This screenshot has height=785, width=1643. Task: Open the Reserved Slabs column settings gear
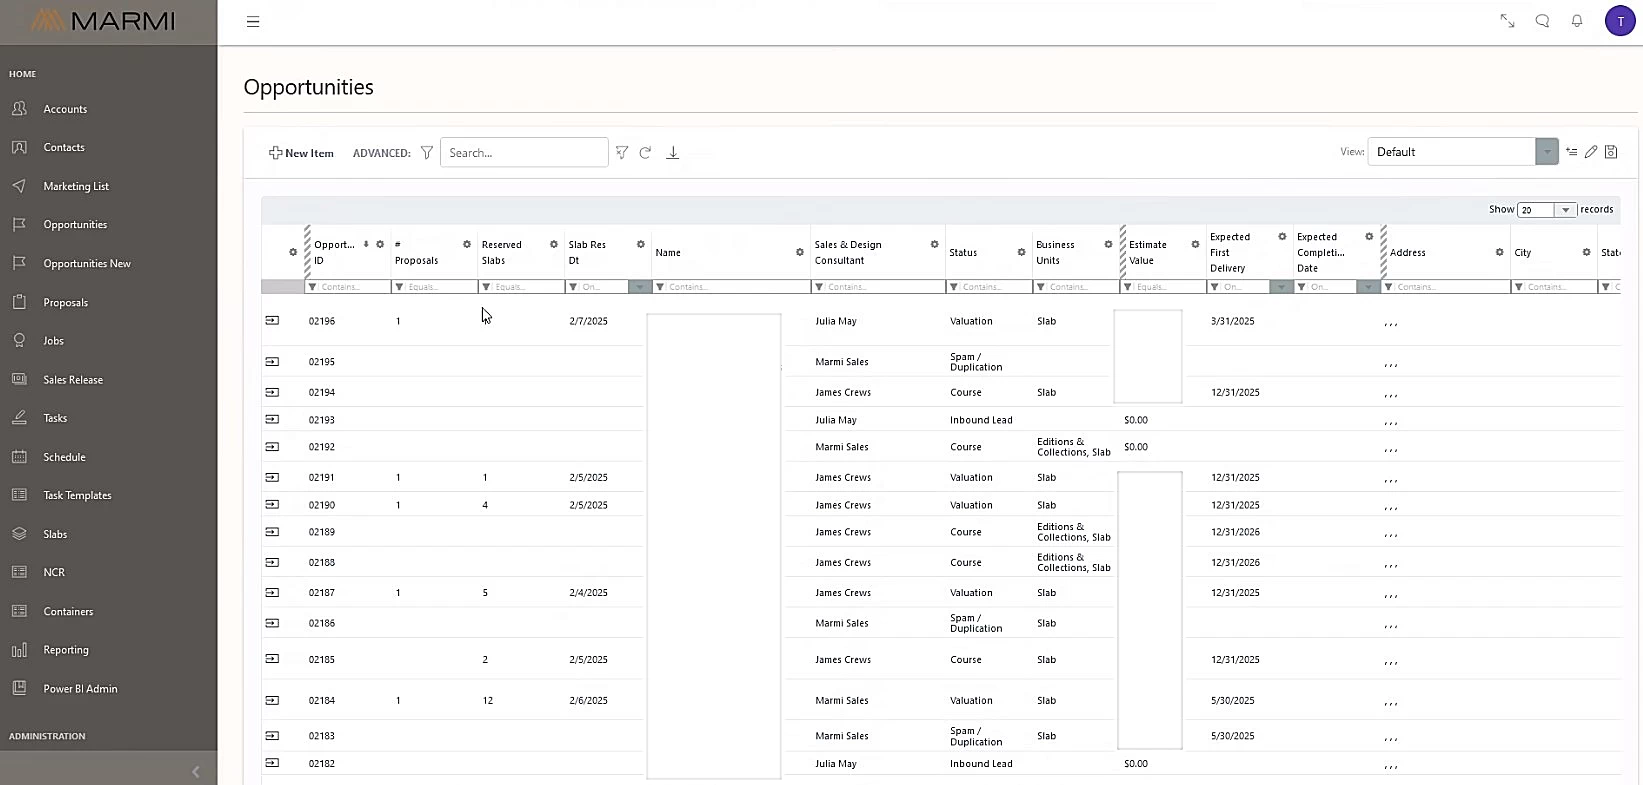[x=554, y=244]
